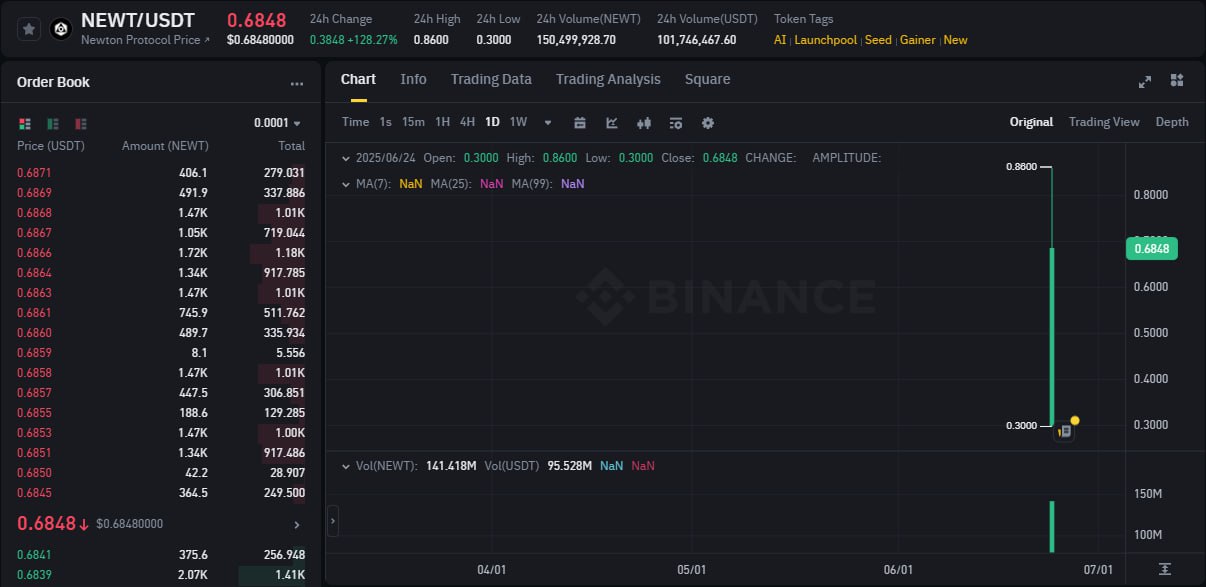1206x587 pixels.
Task: Click the Gainer token tag
Action: point(918,40)
